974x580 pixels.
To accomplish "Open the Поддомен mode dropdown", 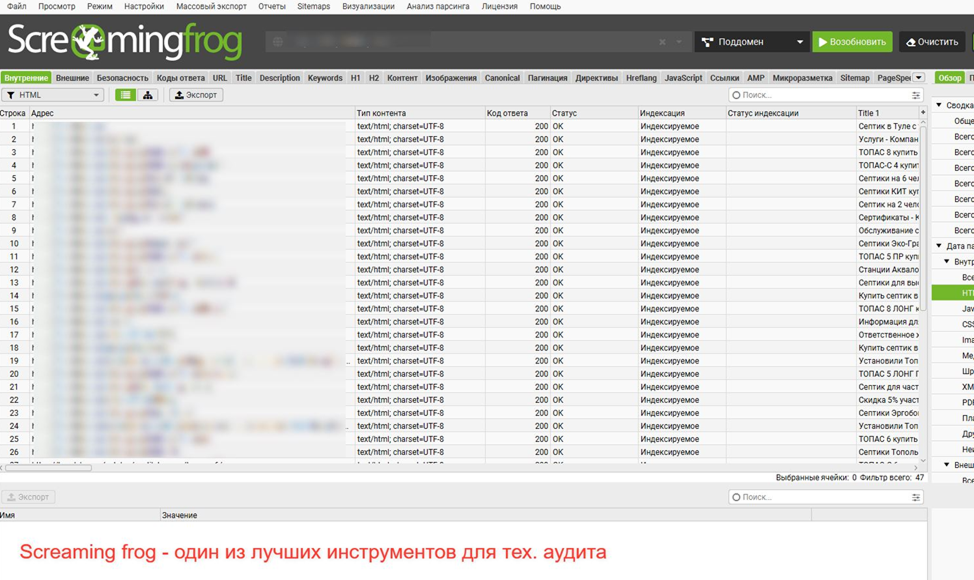I will (x=752, y=42).
